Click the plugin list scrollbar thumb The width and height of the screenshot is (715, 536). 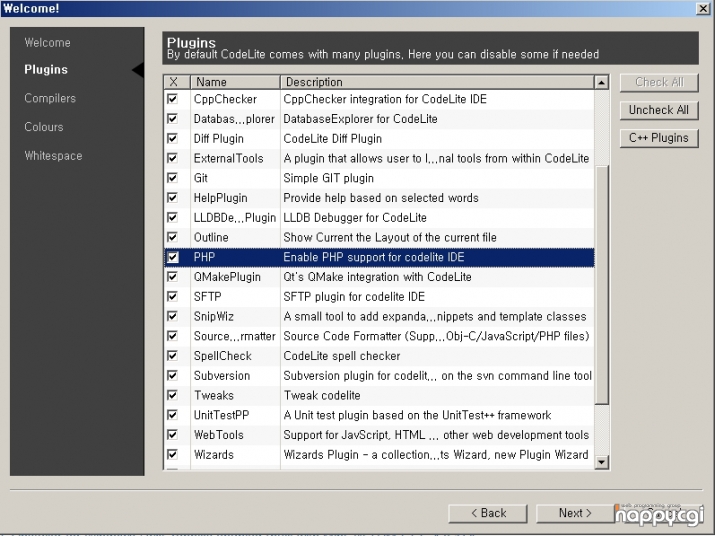click(x=602, y=285)
